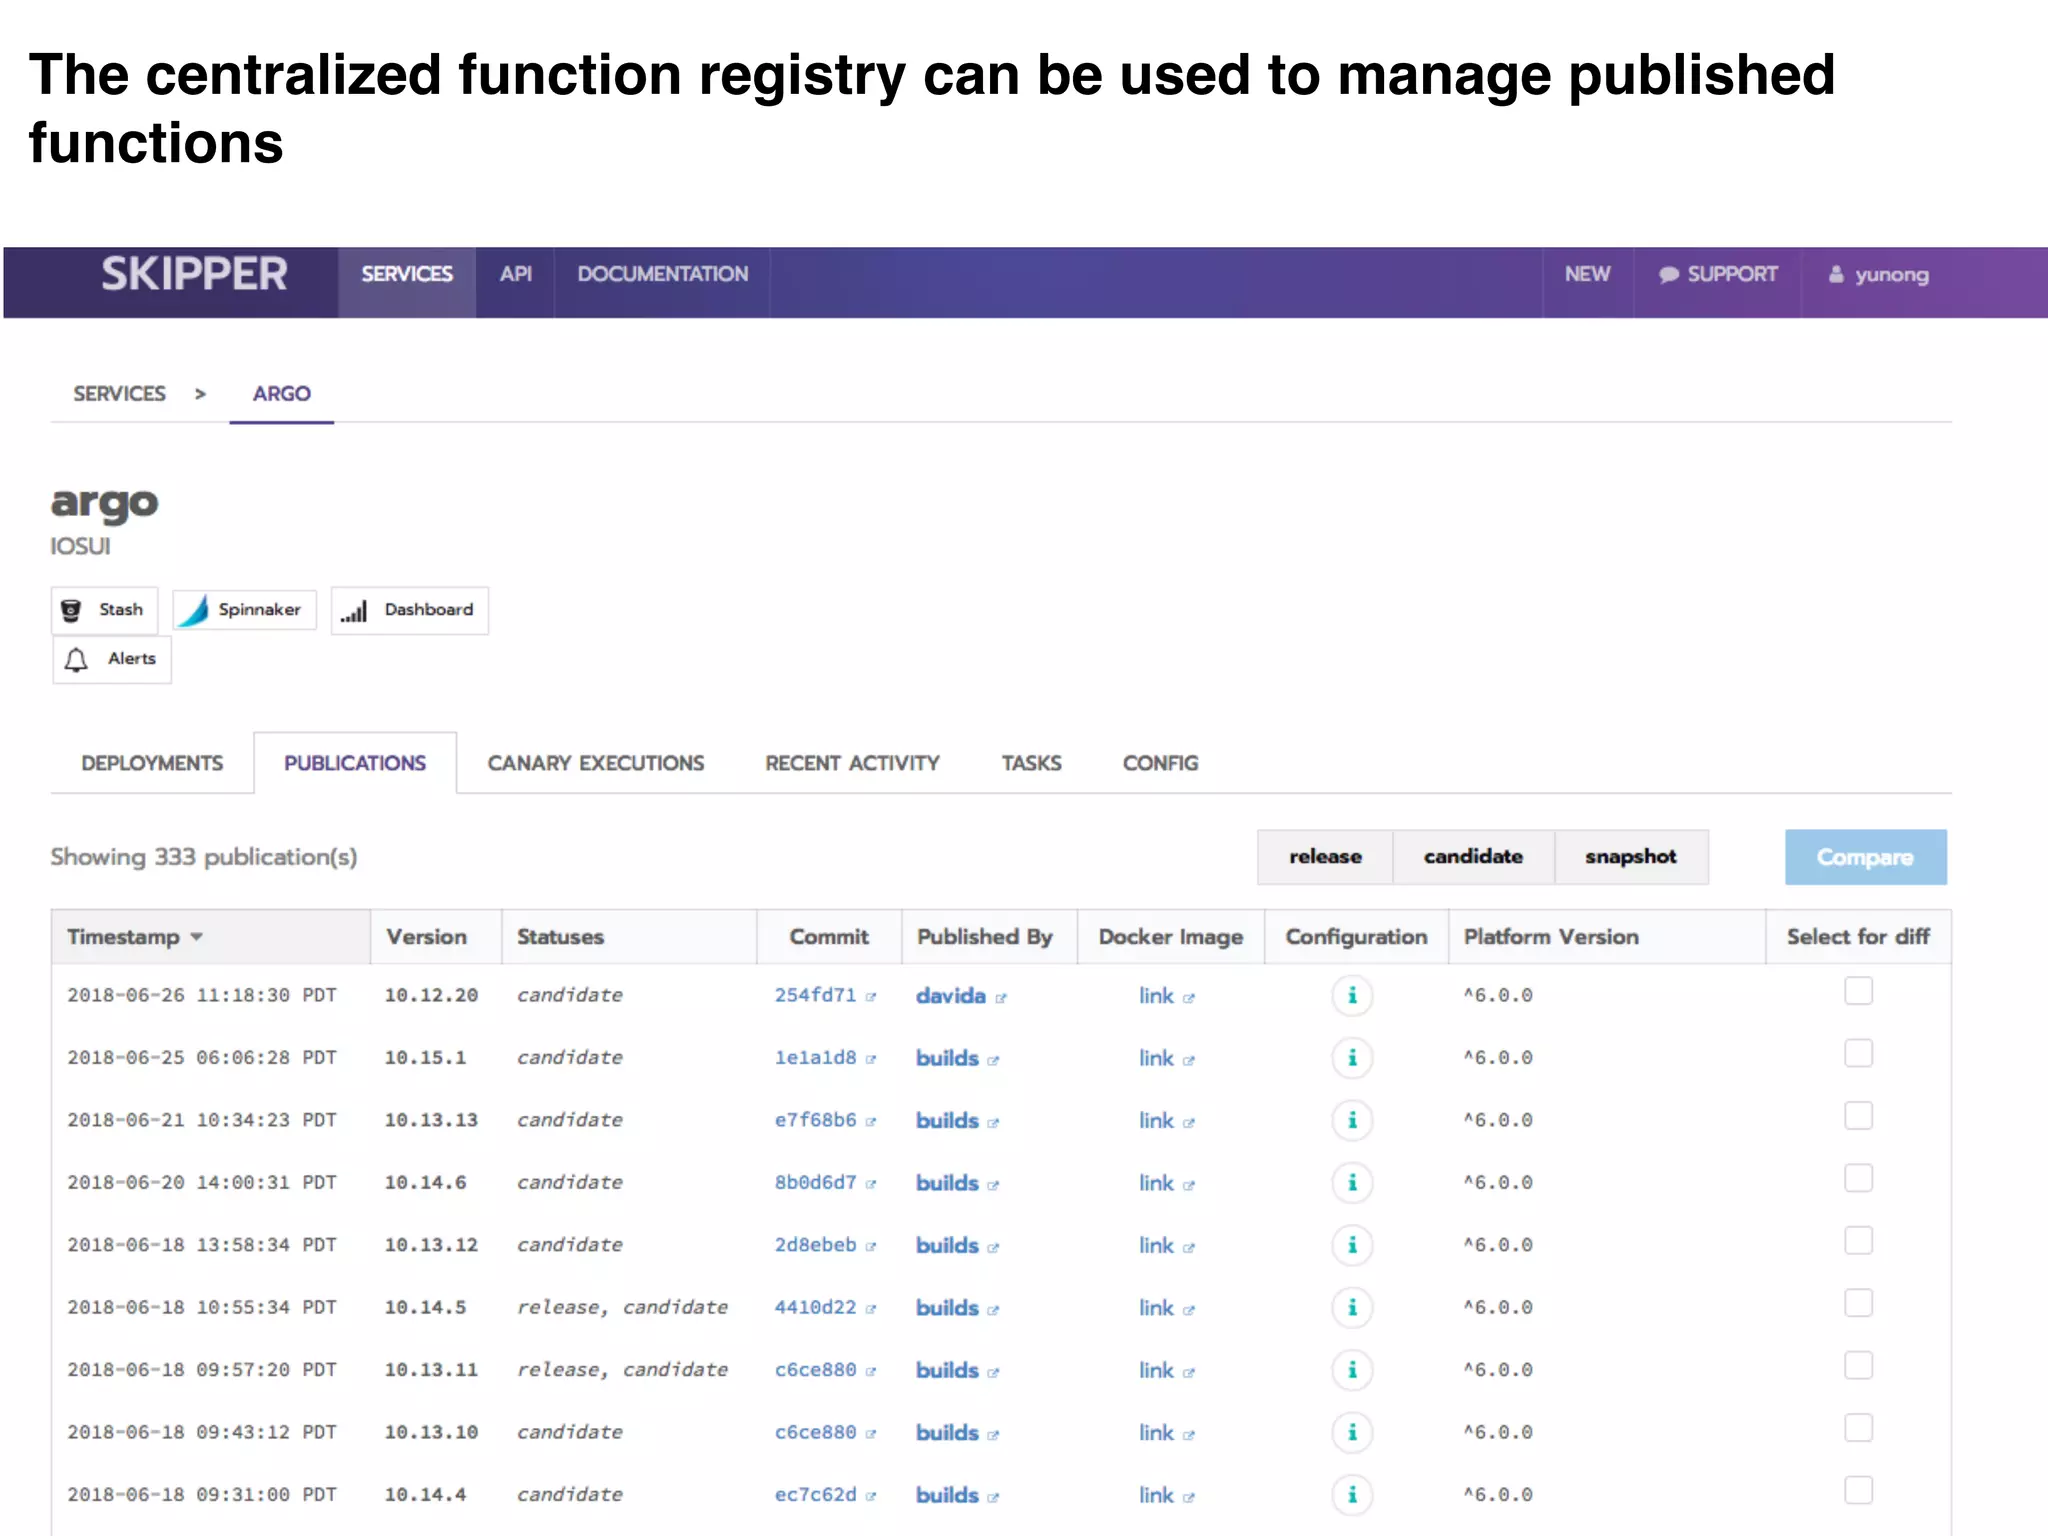Screen dimensions: 2048x1536
Task: Open commit 8b0d6d7 link
Action: click(815, 1183)
